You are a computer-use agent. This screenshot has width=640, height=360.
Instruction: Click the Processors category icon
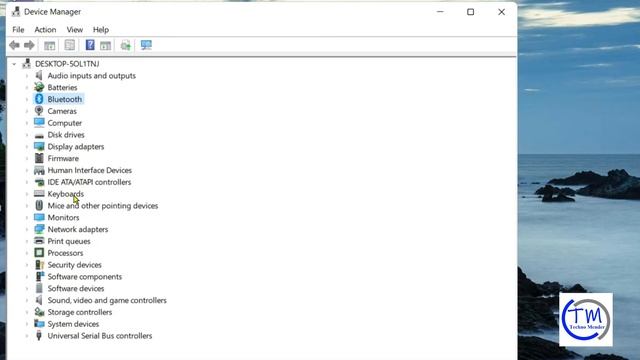point(39,253)
